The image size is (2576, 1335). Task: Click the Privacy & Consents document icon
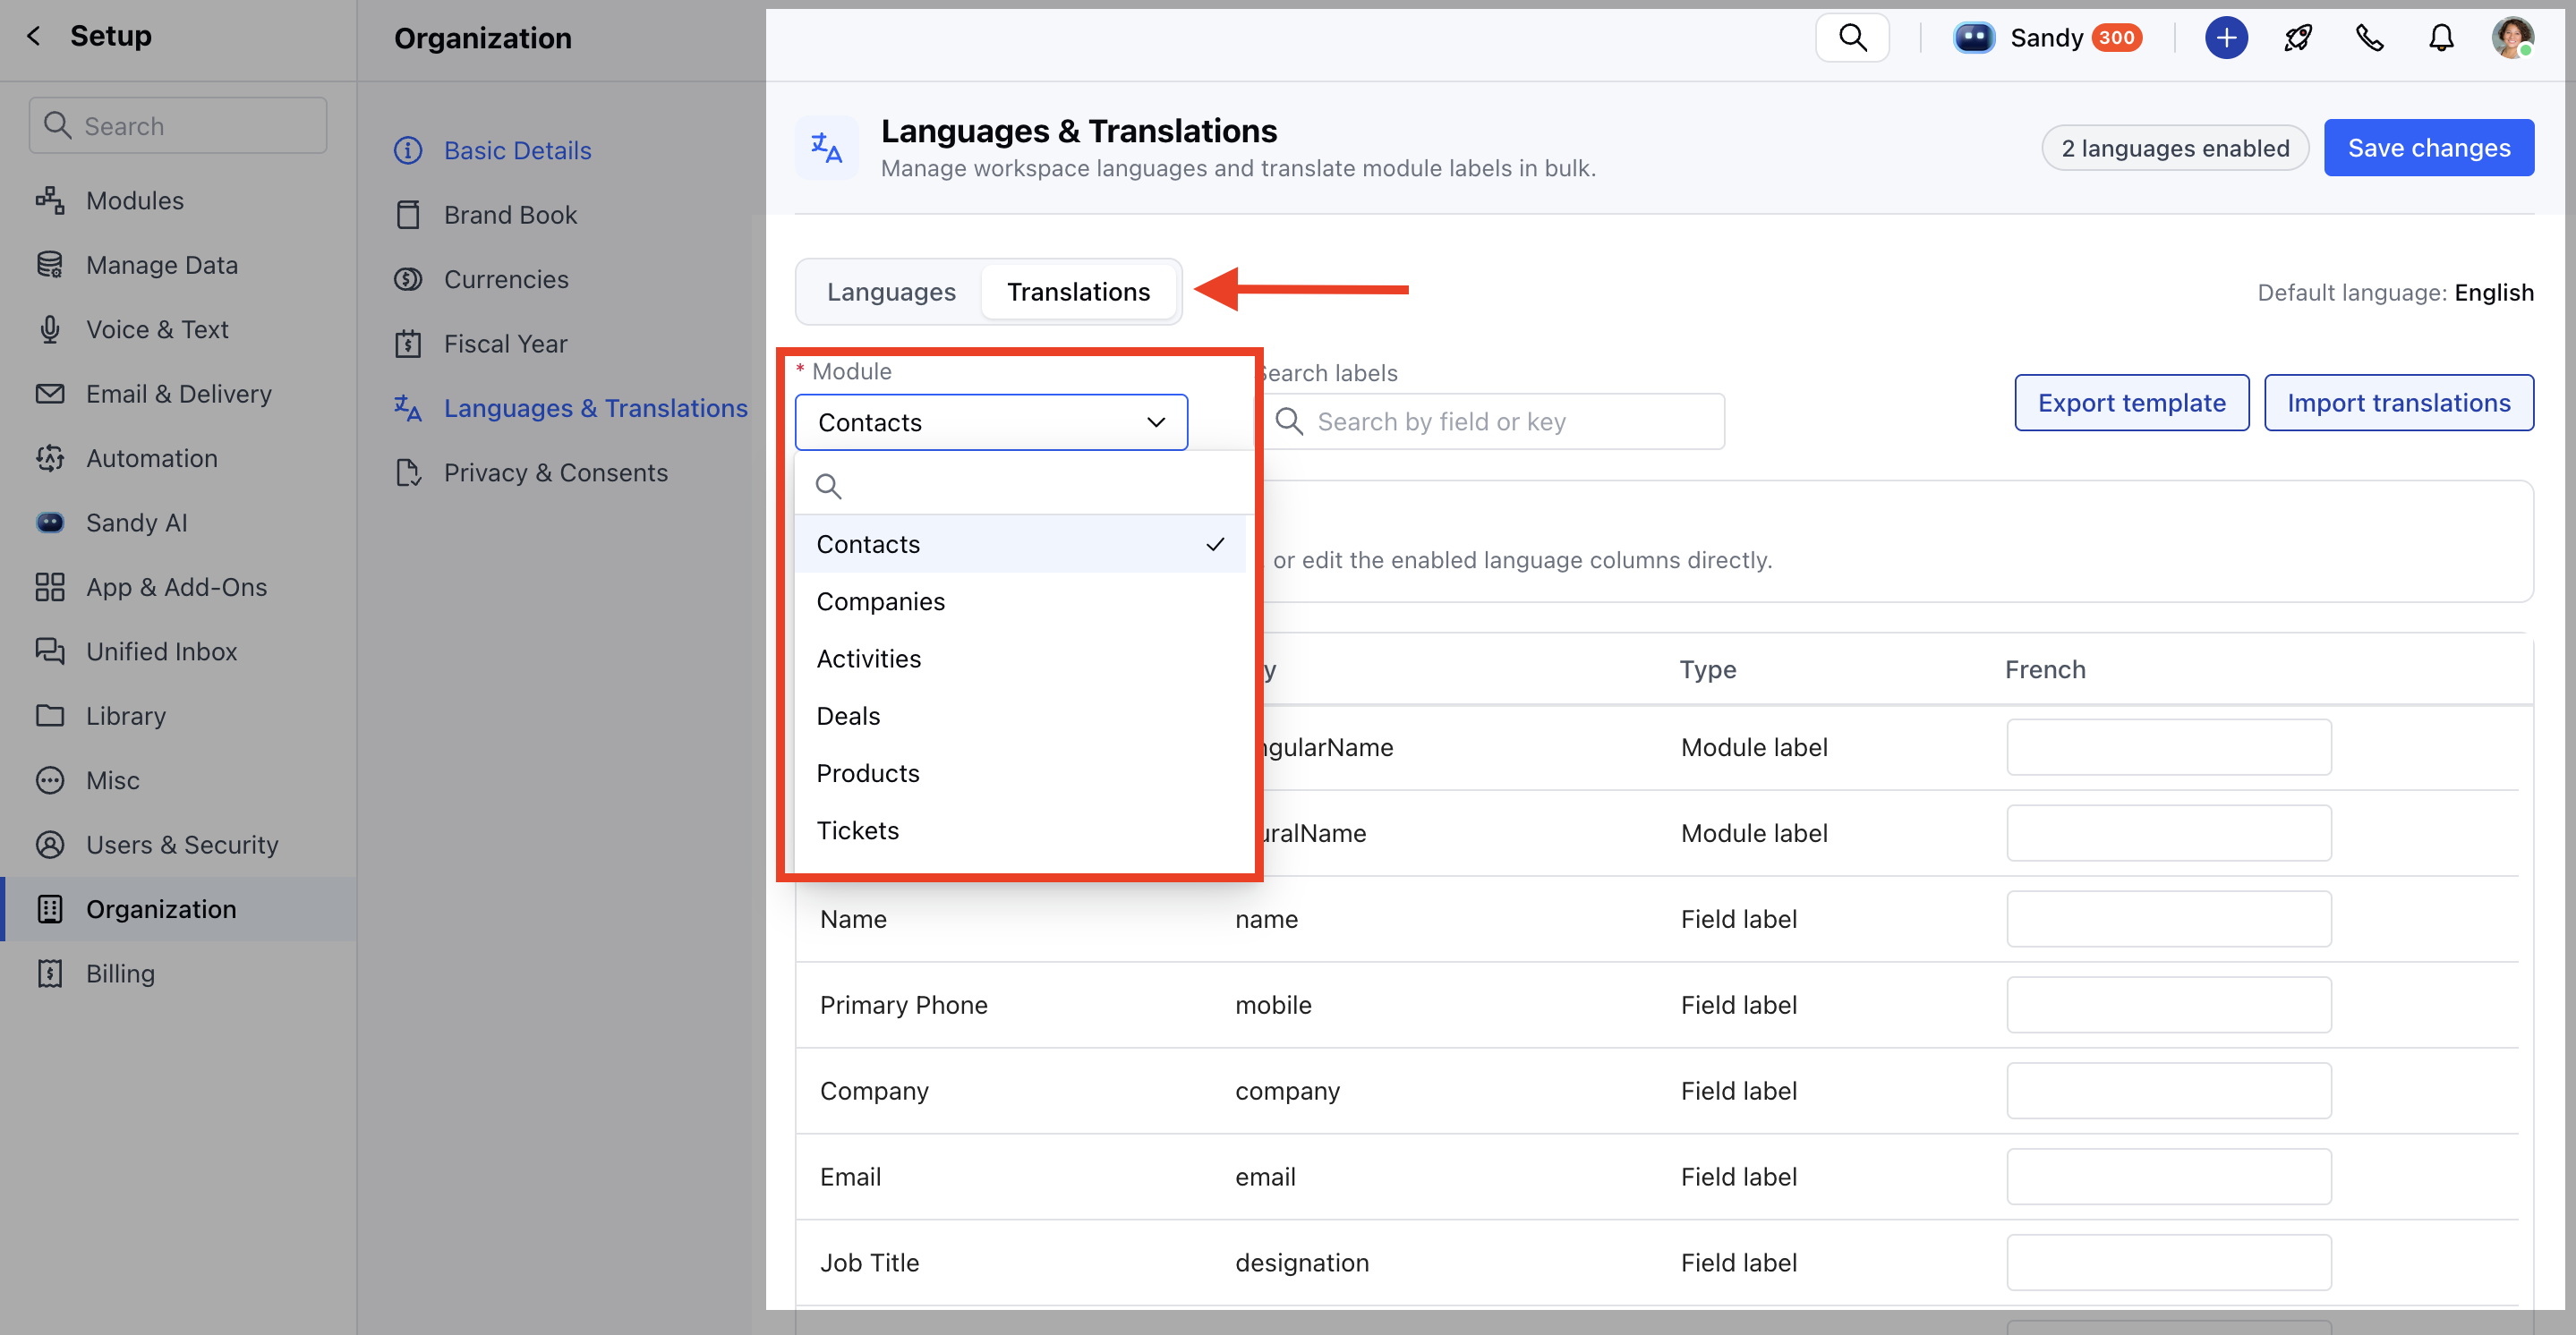pyautogui.click(x=408, y=473)
